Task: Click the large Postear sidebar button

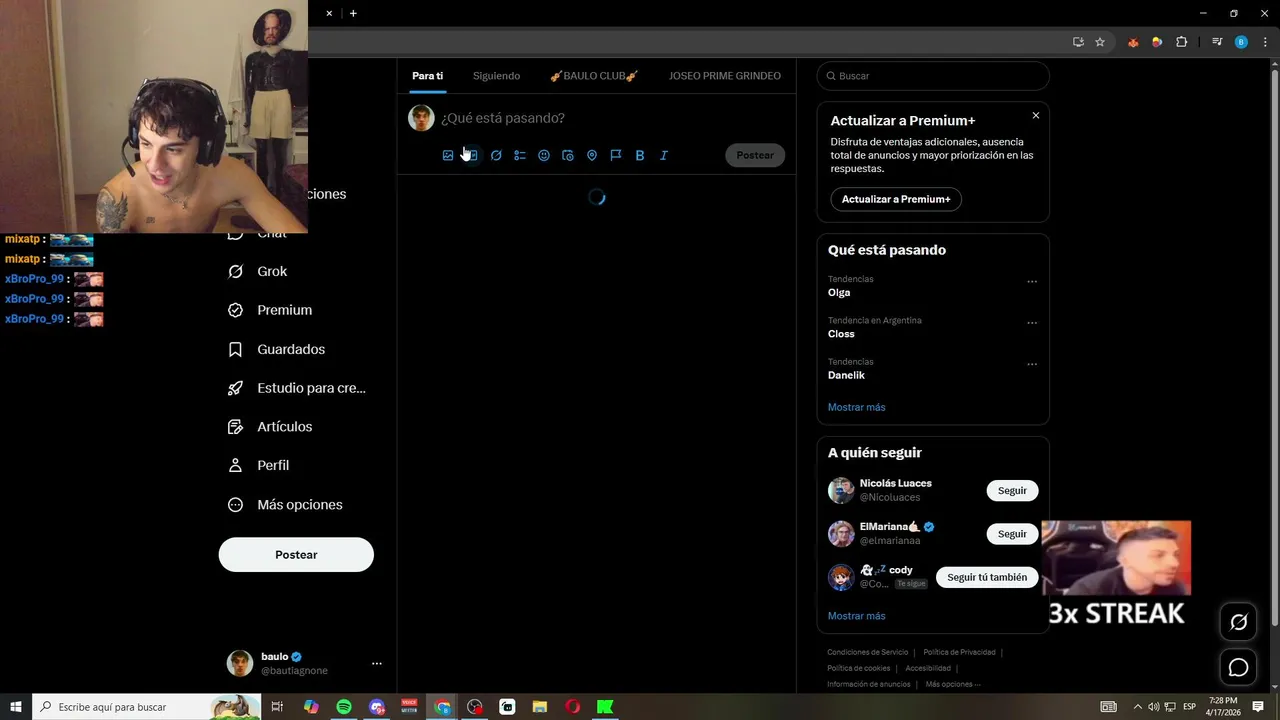Action: point(296,554)
